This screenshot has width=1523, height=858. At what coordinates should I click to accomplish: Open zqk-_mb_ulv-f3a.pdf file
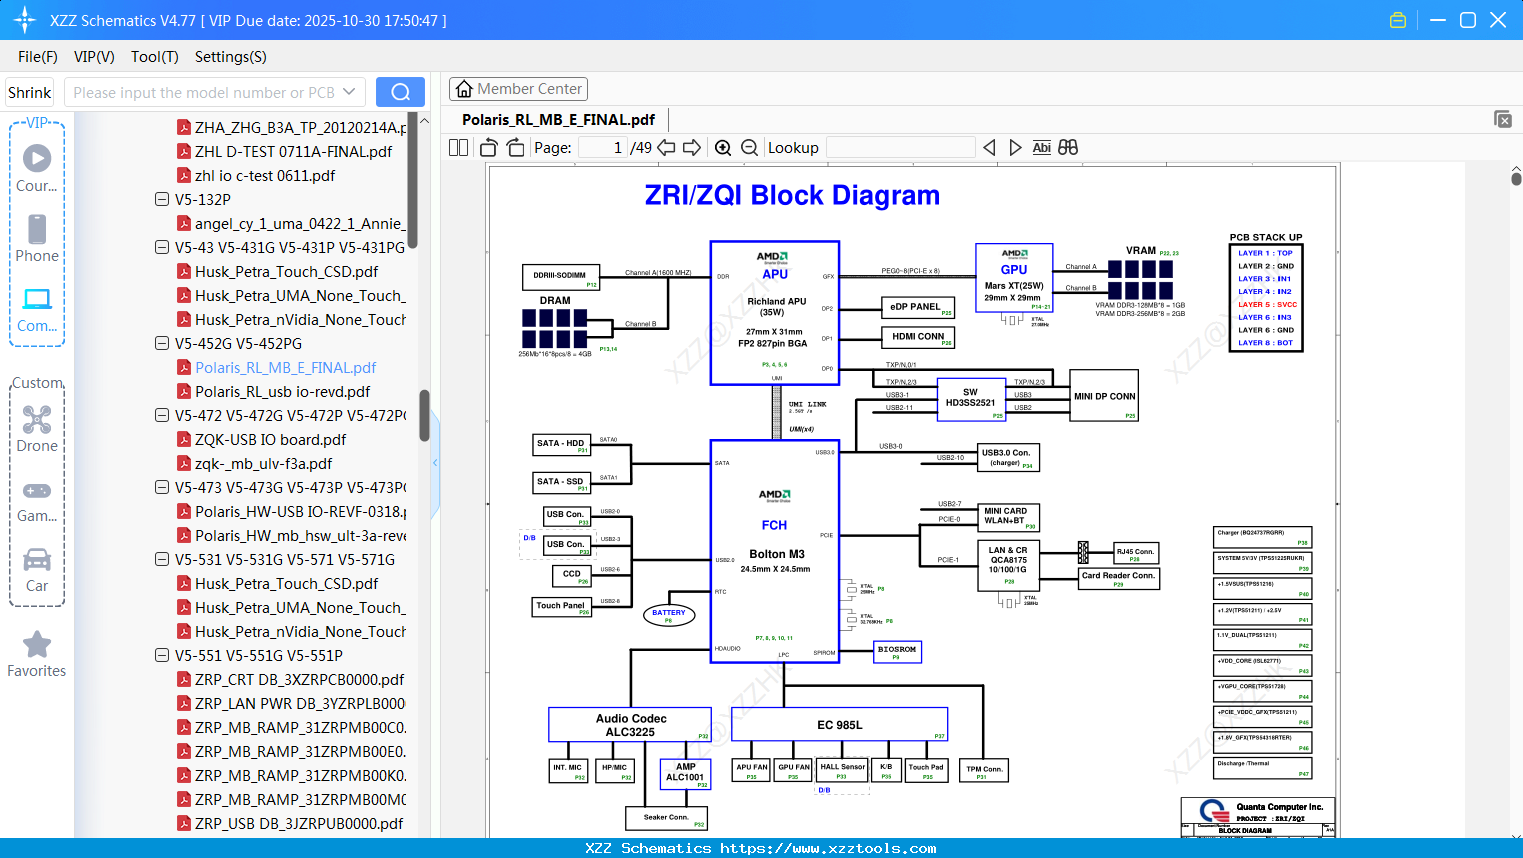tap(264, 463)
